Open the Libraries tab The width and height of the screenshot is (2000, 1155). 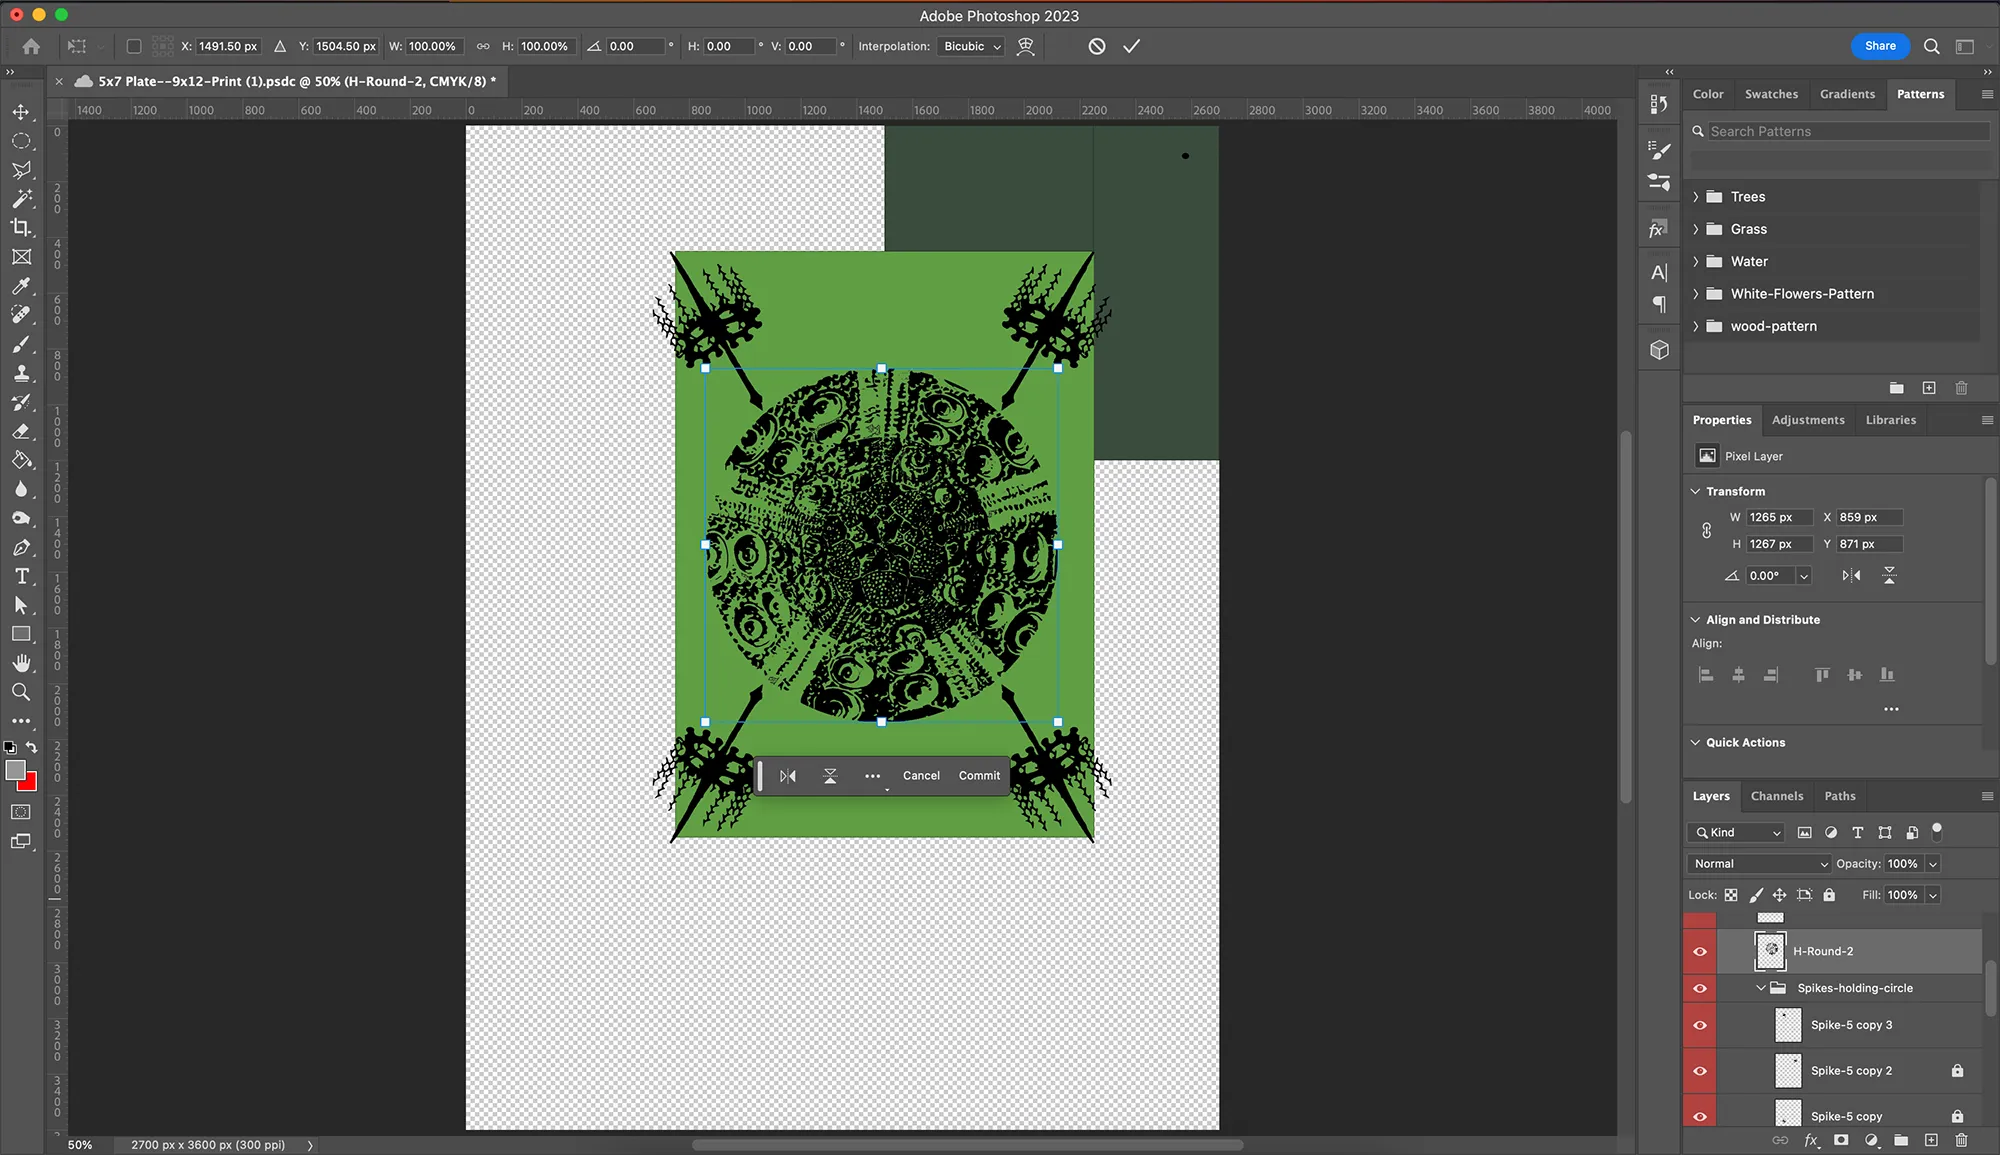(x=1891, y=420)
